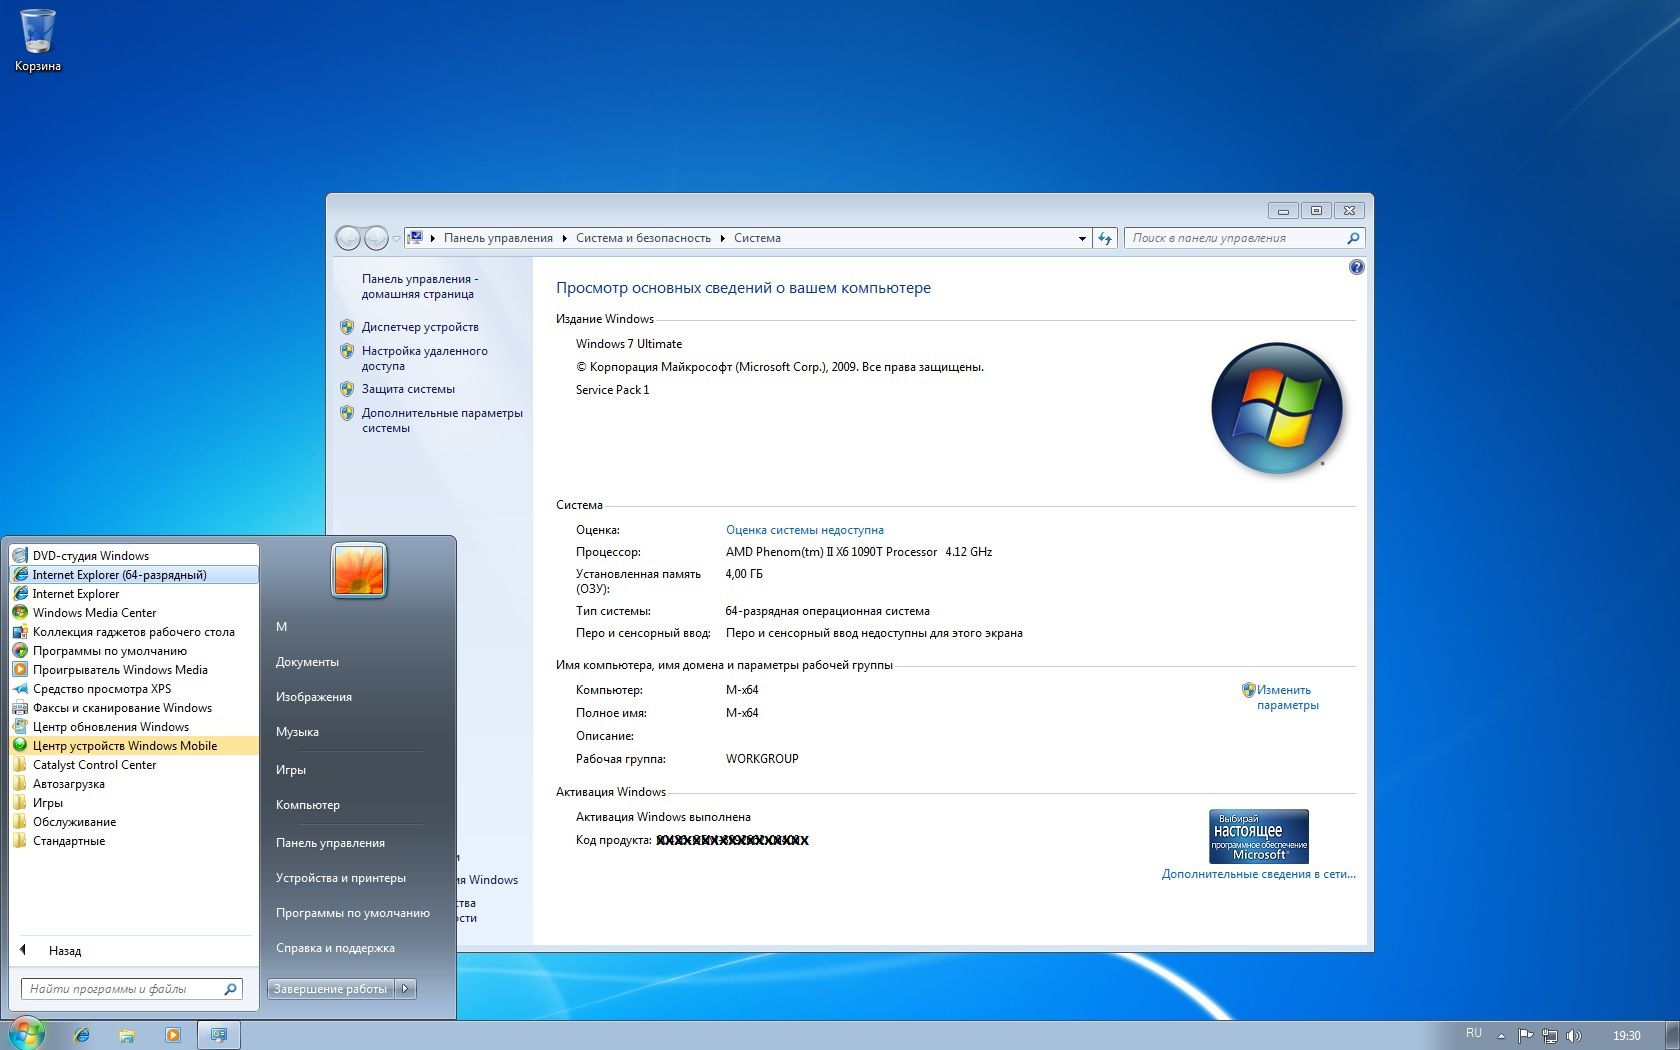Screen dimensions: 1680x1050
Task: Click the clock showing 19:30
Action: pos(1626,1036)
